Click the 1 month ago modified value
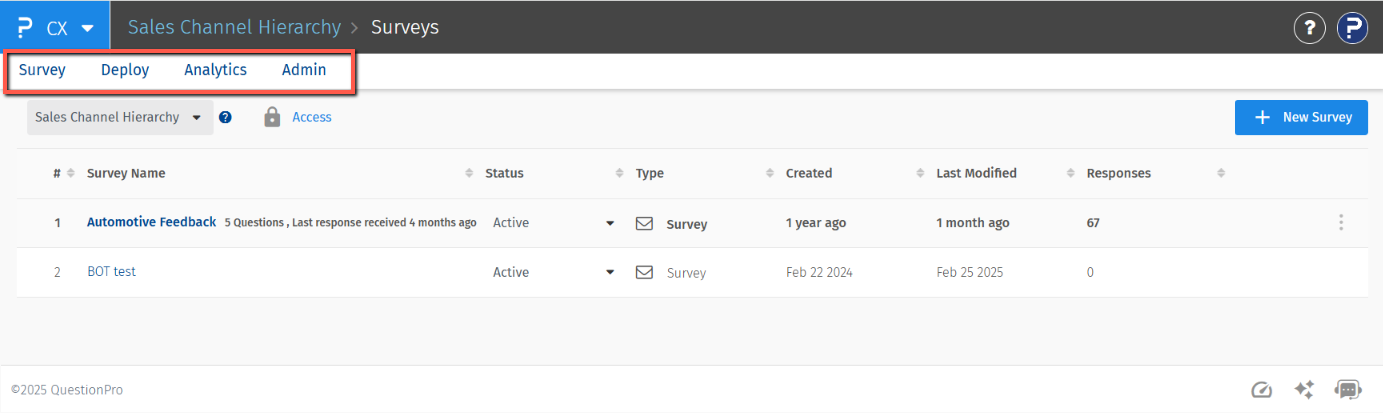 (x=973, y=223)
